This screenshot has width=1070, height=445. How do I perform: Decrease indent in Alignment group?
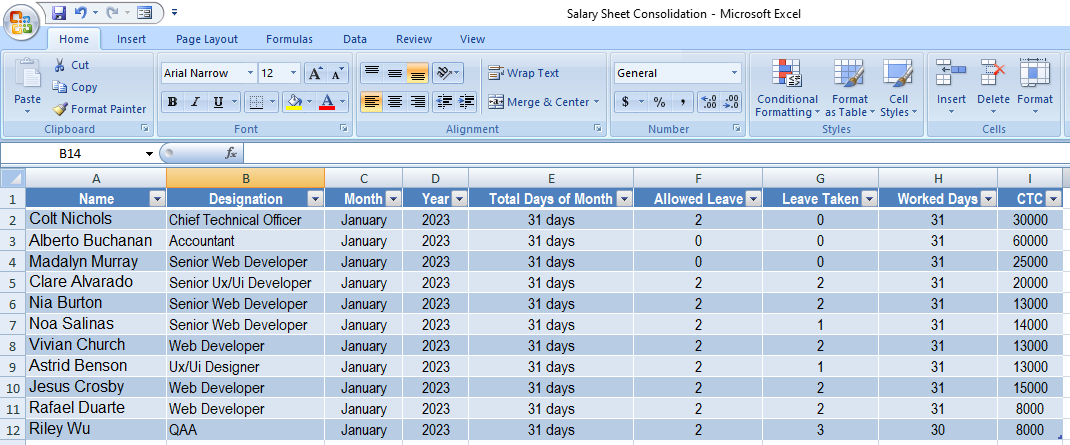pos(444,102)
